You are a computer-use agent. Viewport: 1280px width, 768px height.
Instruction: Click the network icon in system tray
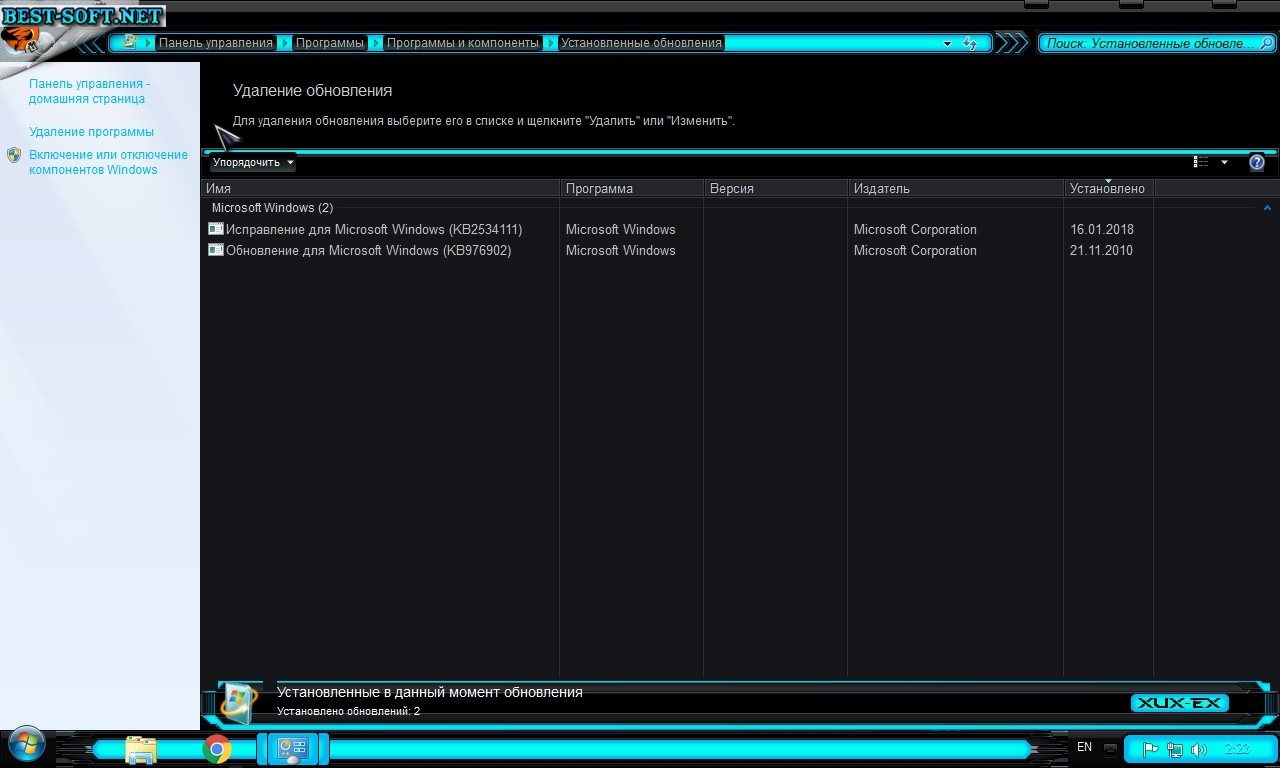(x=1175, y=749)
